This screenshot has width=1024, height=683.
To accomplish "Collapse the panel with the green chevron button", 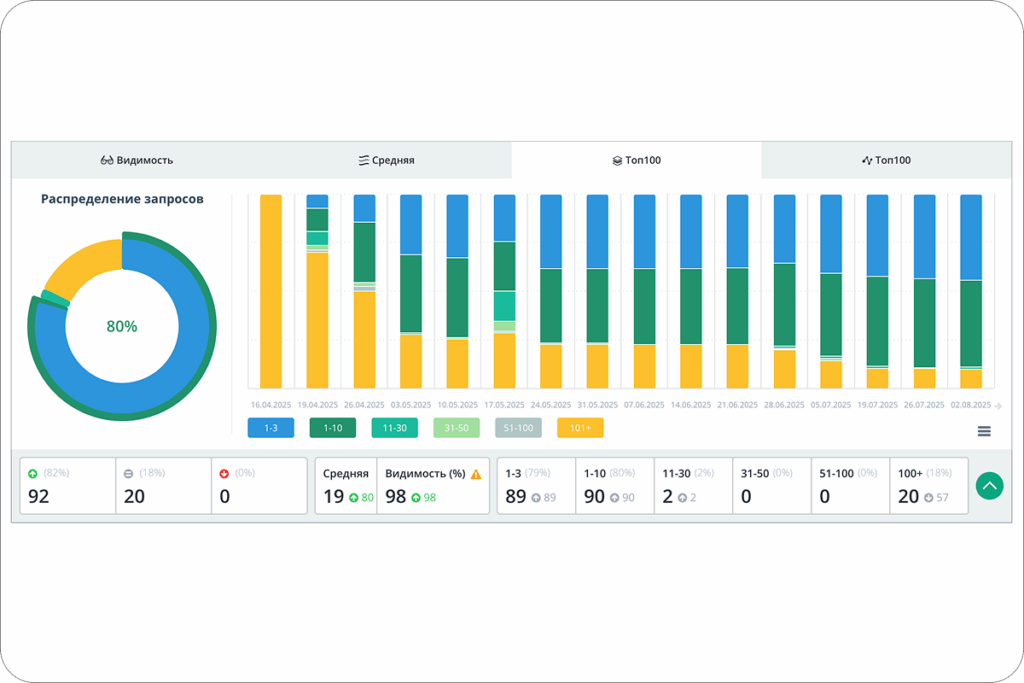I will coord(989,486).
